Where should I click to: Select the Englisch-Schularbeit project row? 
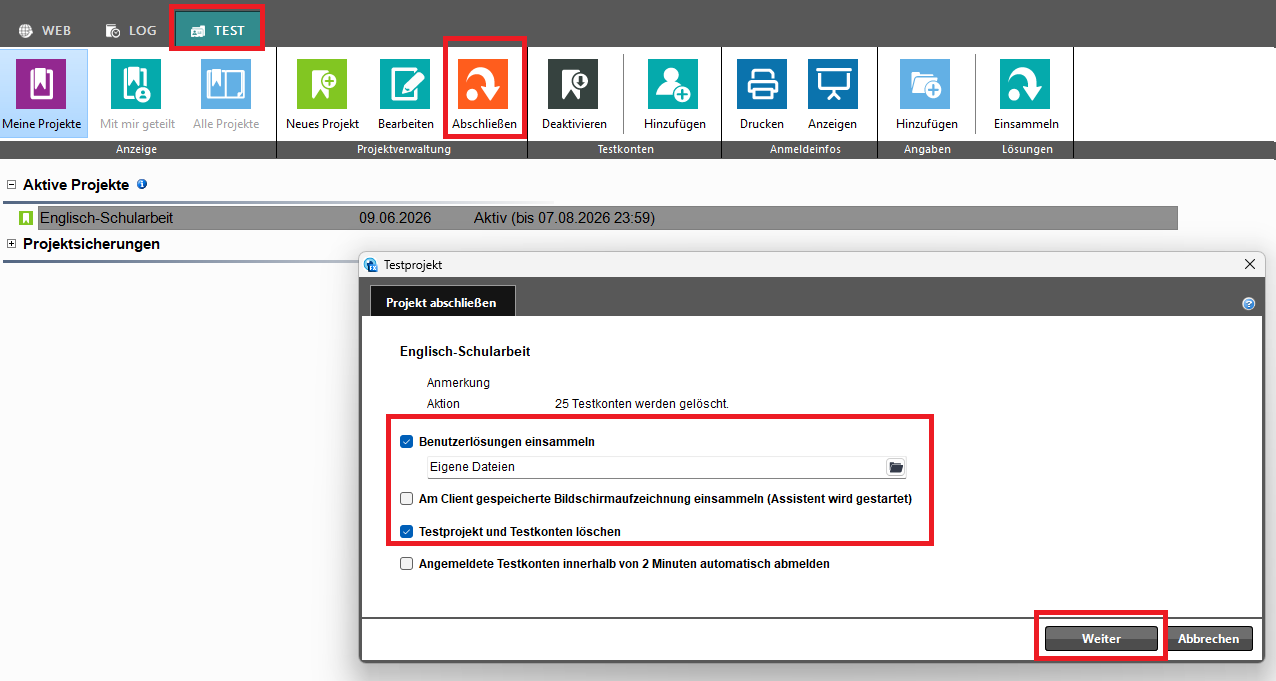pyautogui.click(x=608, y=218)
